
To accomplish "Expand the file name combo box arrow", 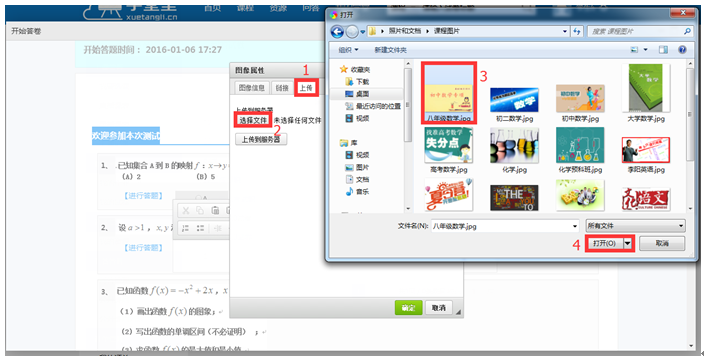I will [575, 226].
